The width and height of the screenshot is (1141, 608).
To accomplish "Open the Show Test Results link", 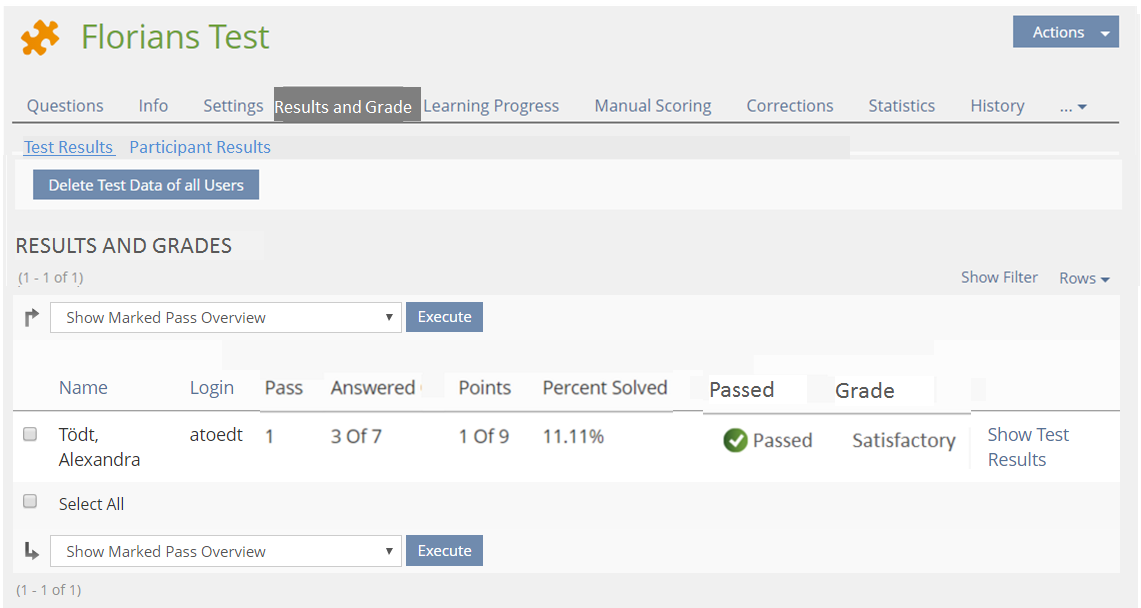I will click(1027, 447).
